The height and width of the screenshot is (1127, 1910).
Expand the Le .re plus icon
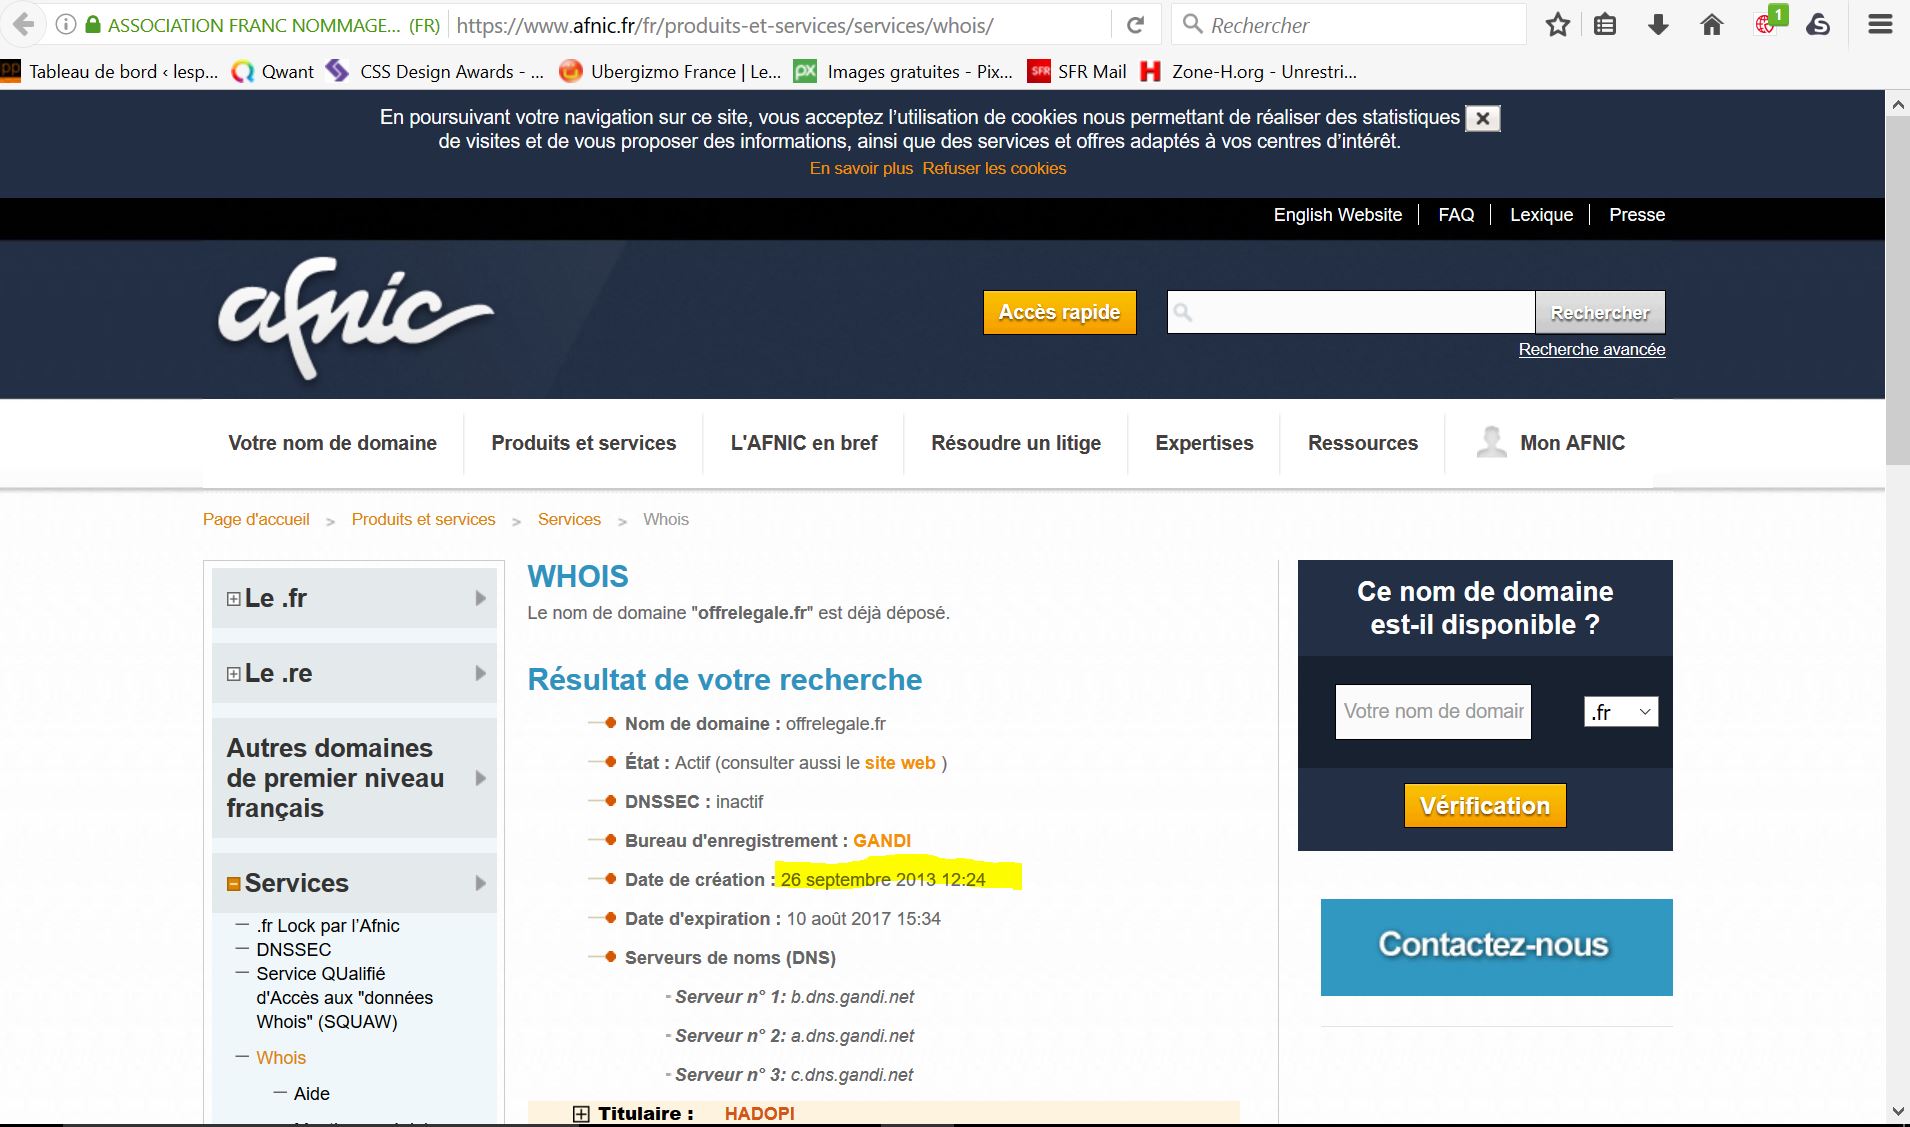pyautogui.click(x=233, y=674)
